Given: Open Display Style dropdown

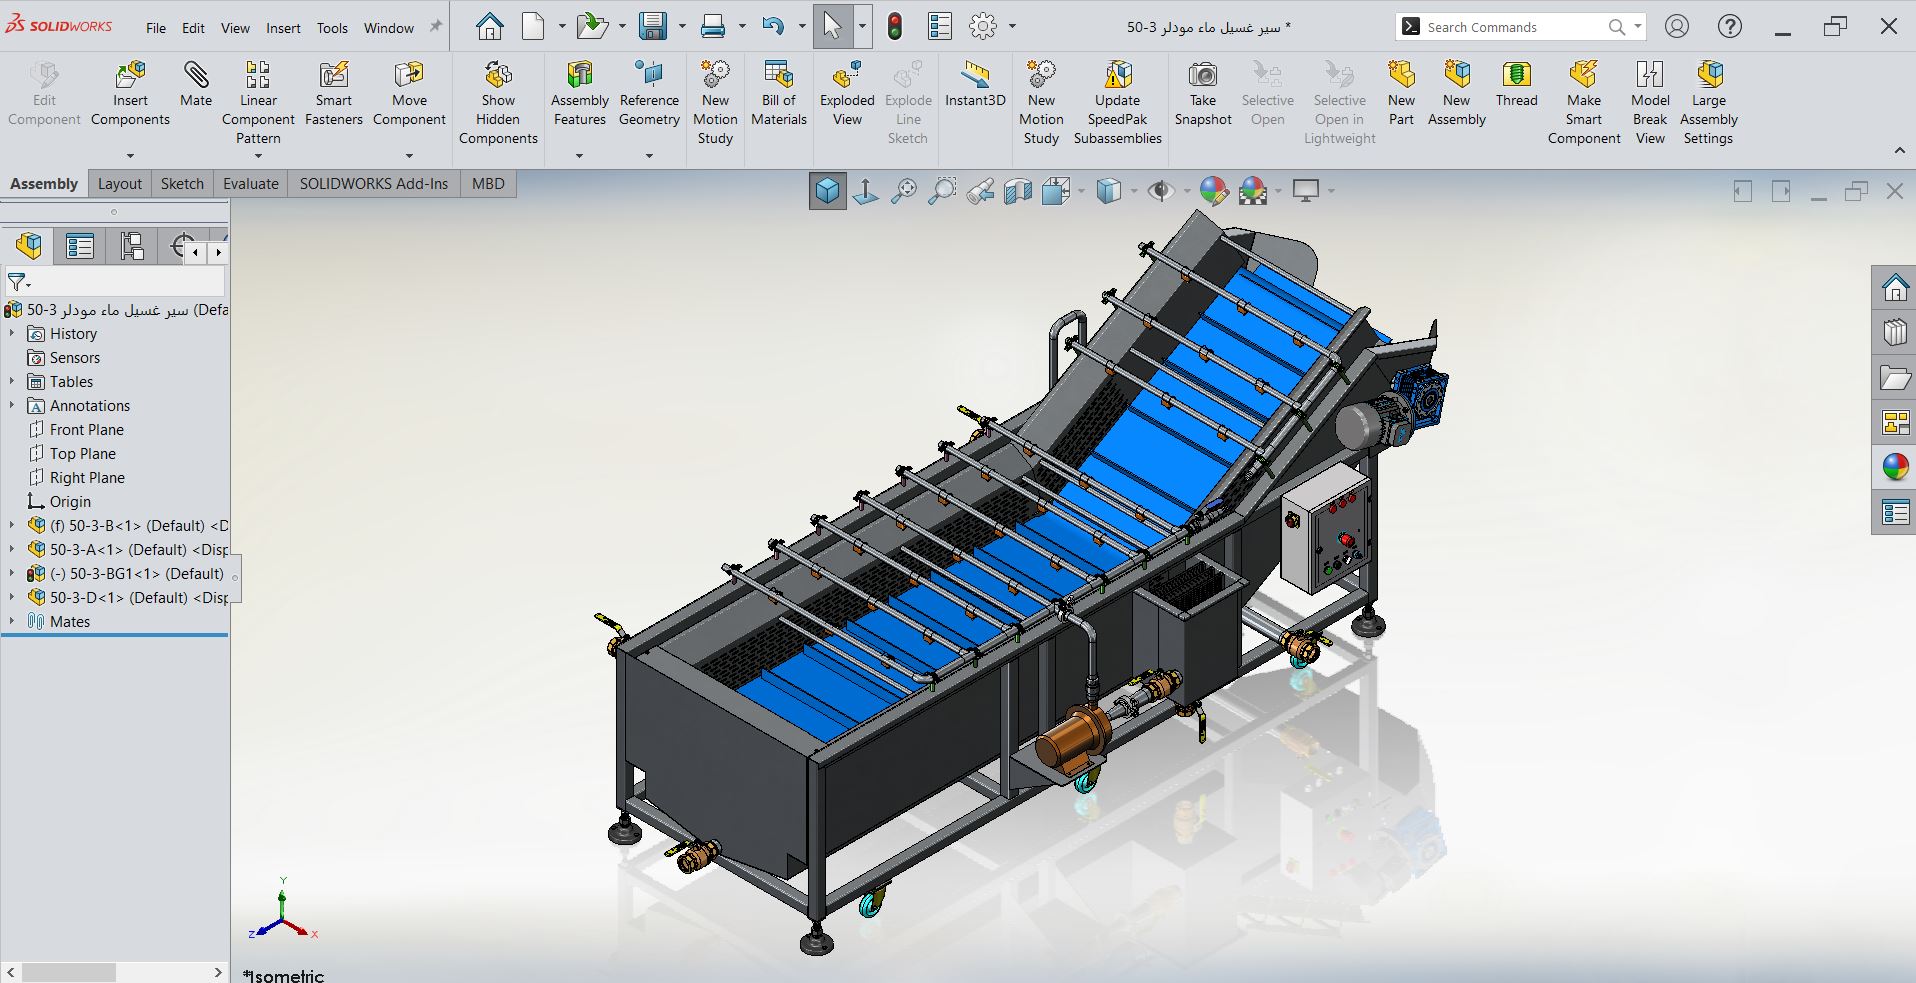Looking at the screenshot, I should click(x=1134, y=191).
